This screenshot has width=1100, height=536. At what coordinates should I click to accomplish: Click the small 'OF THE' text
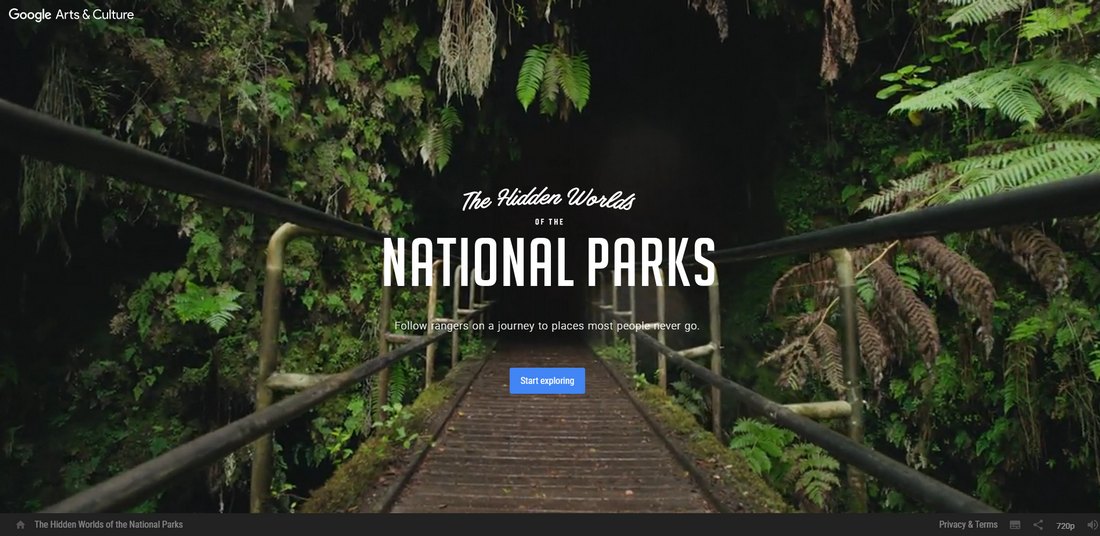pos(549,222)
